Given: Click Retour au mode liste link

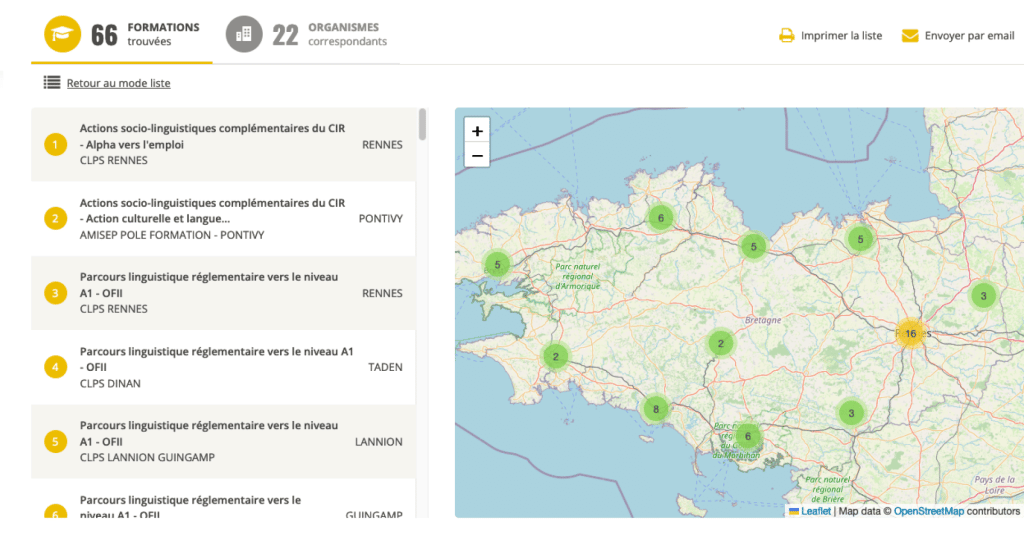Looking at the screenshot, I should pos(118,83).
